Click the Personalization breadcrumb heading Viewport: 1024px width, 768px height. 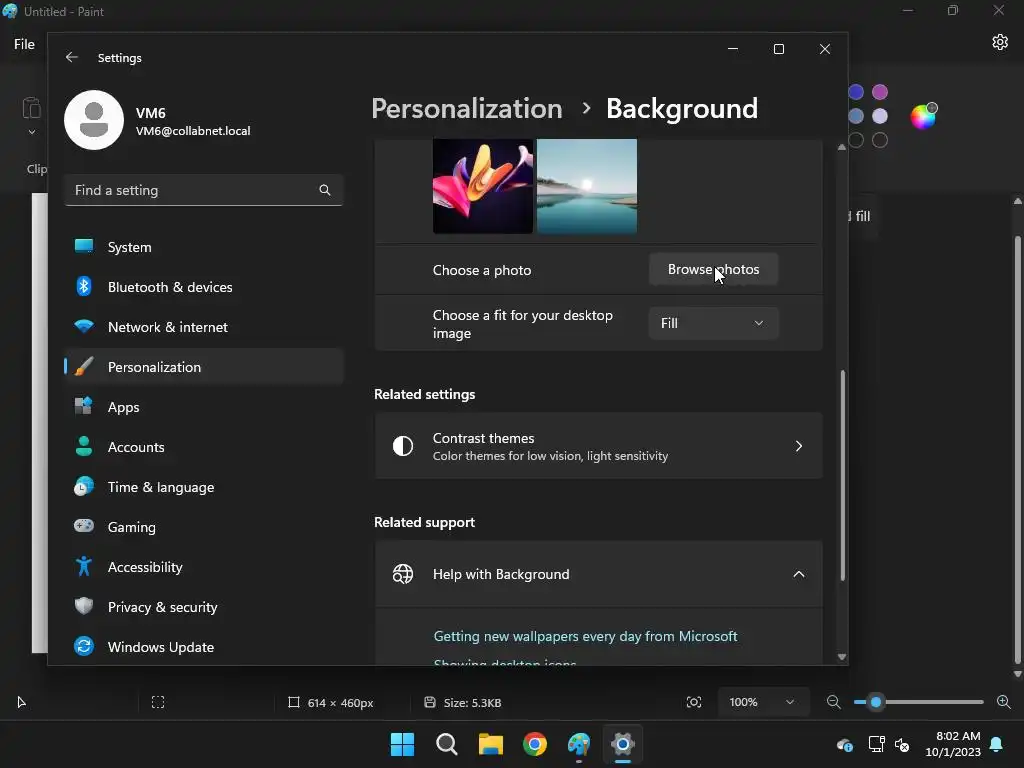pos(467,108)
